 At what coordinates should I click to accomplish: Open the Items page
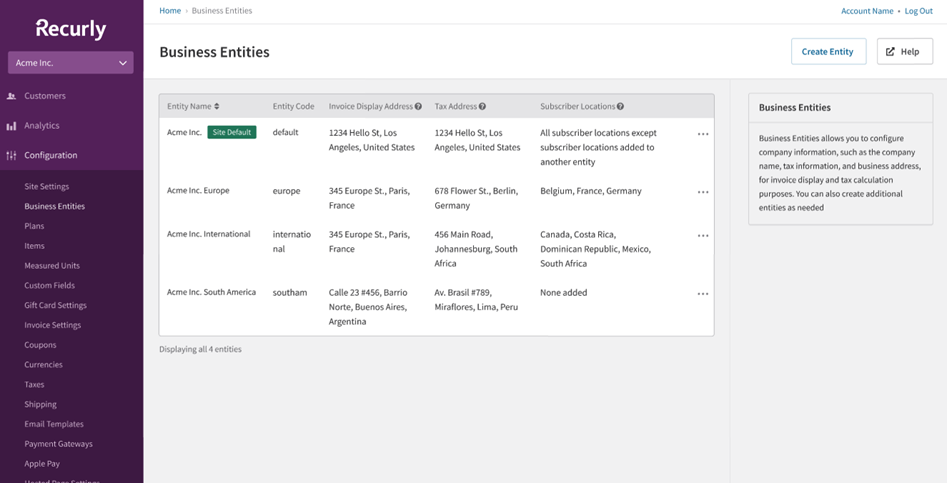coord(34,246)
